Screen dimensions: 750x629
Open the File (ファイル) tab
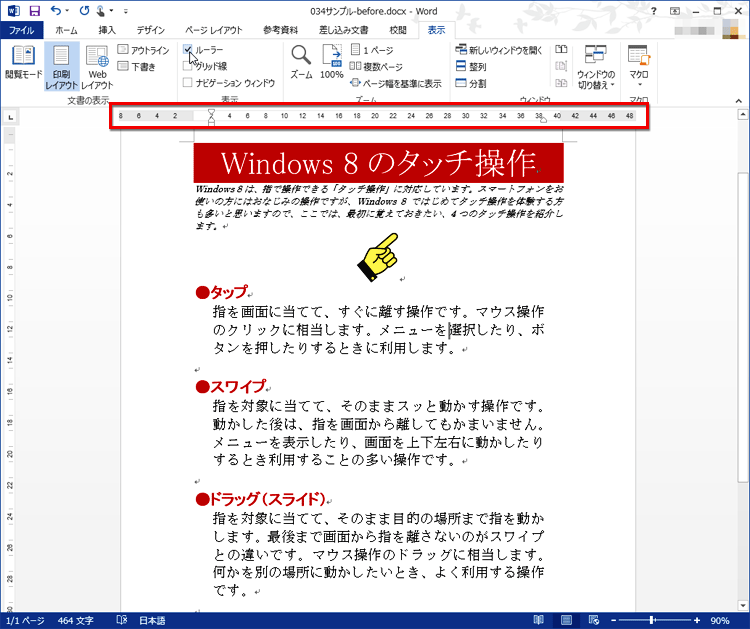[22, 30]
